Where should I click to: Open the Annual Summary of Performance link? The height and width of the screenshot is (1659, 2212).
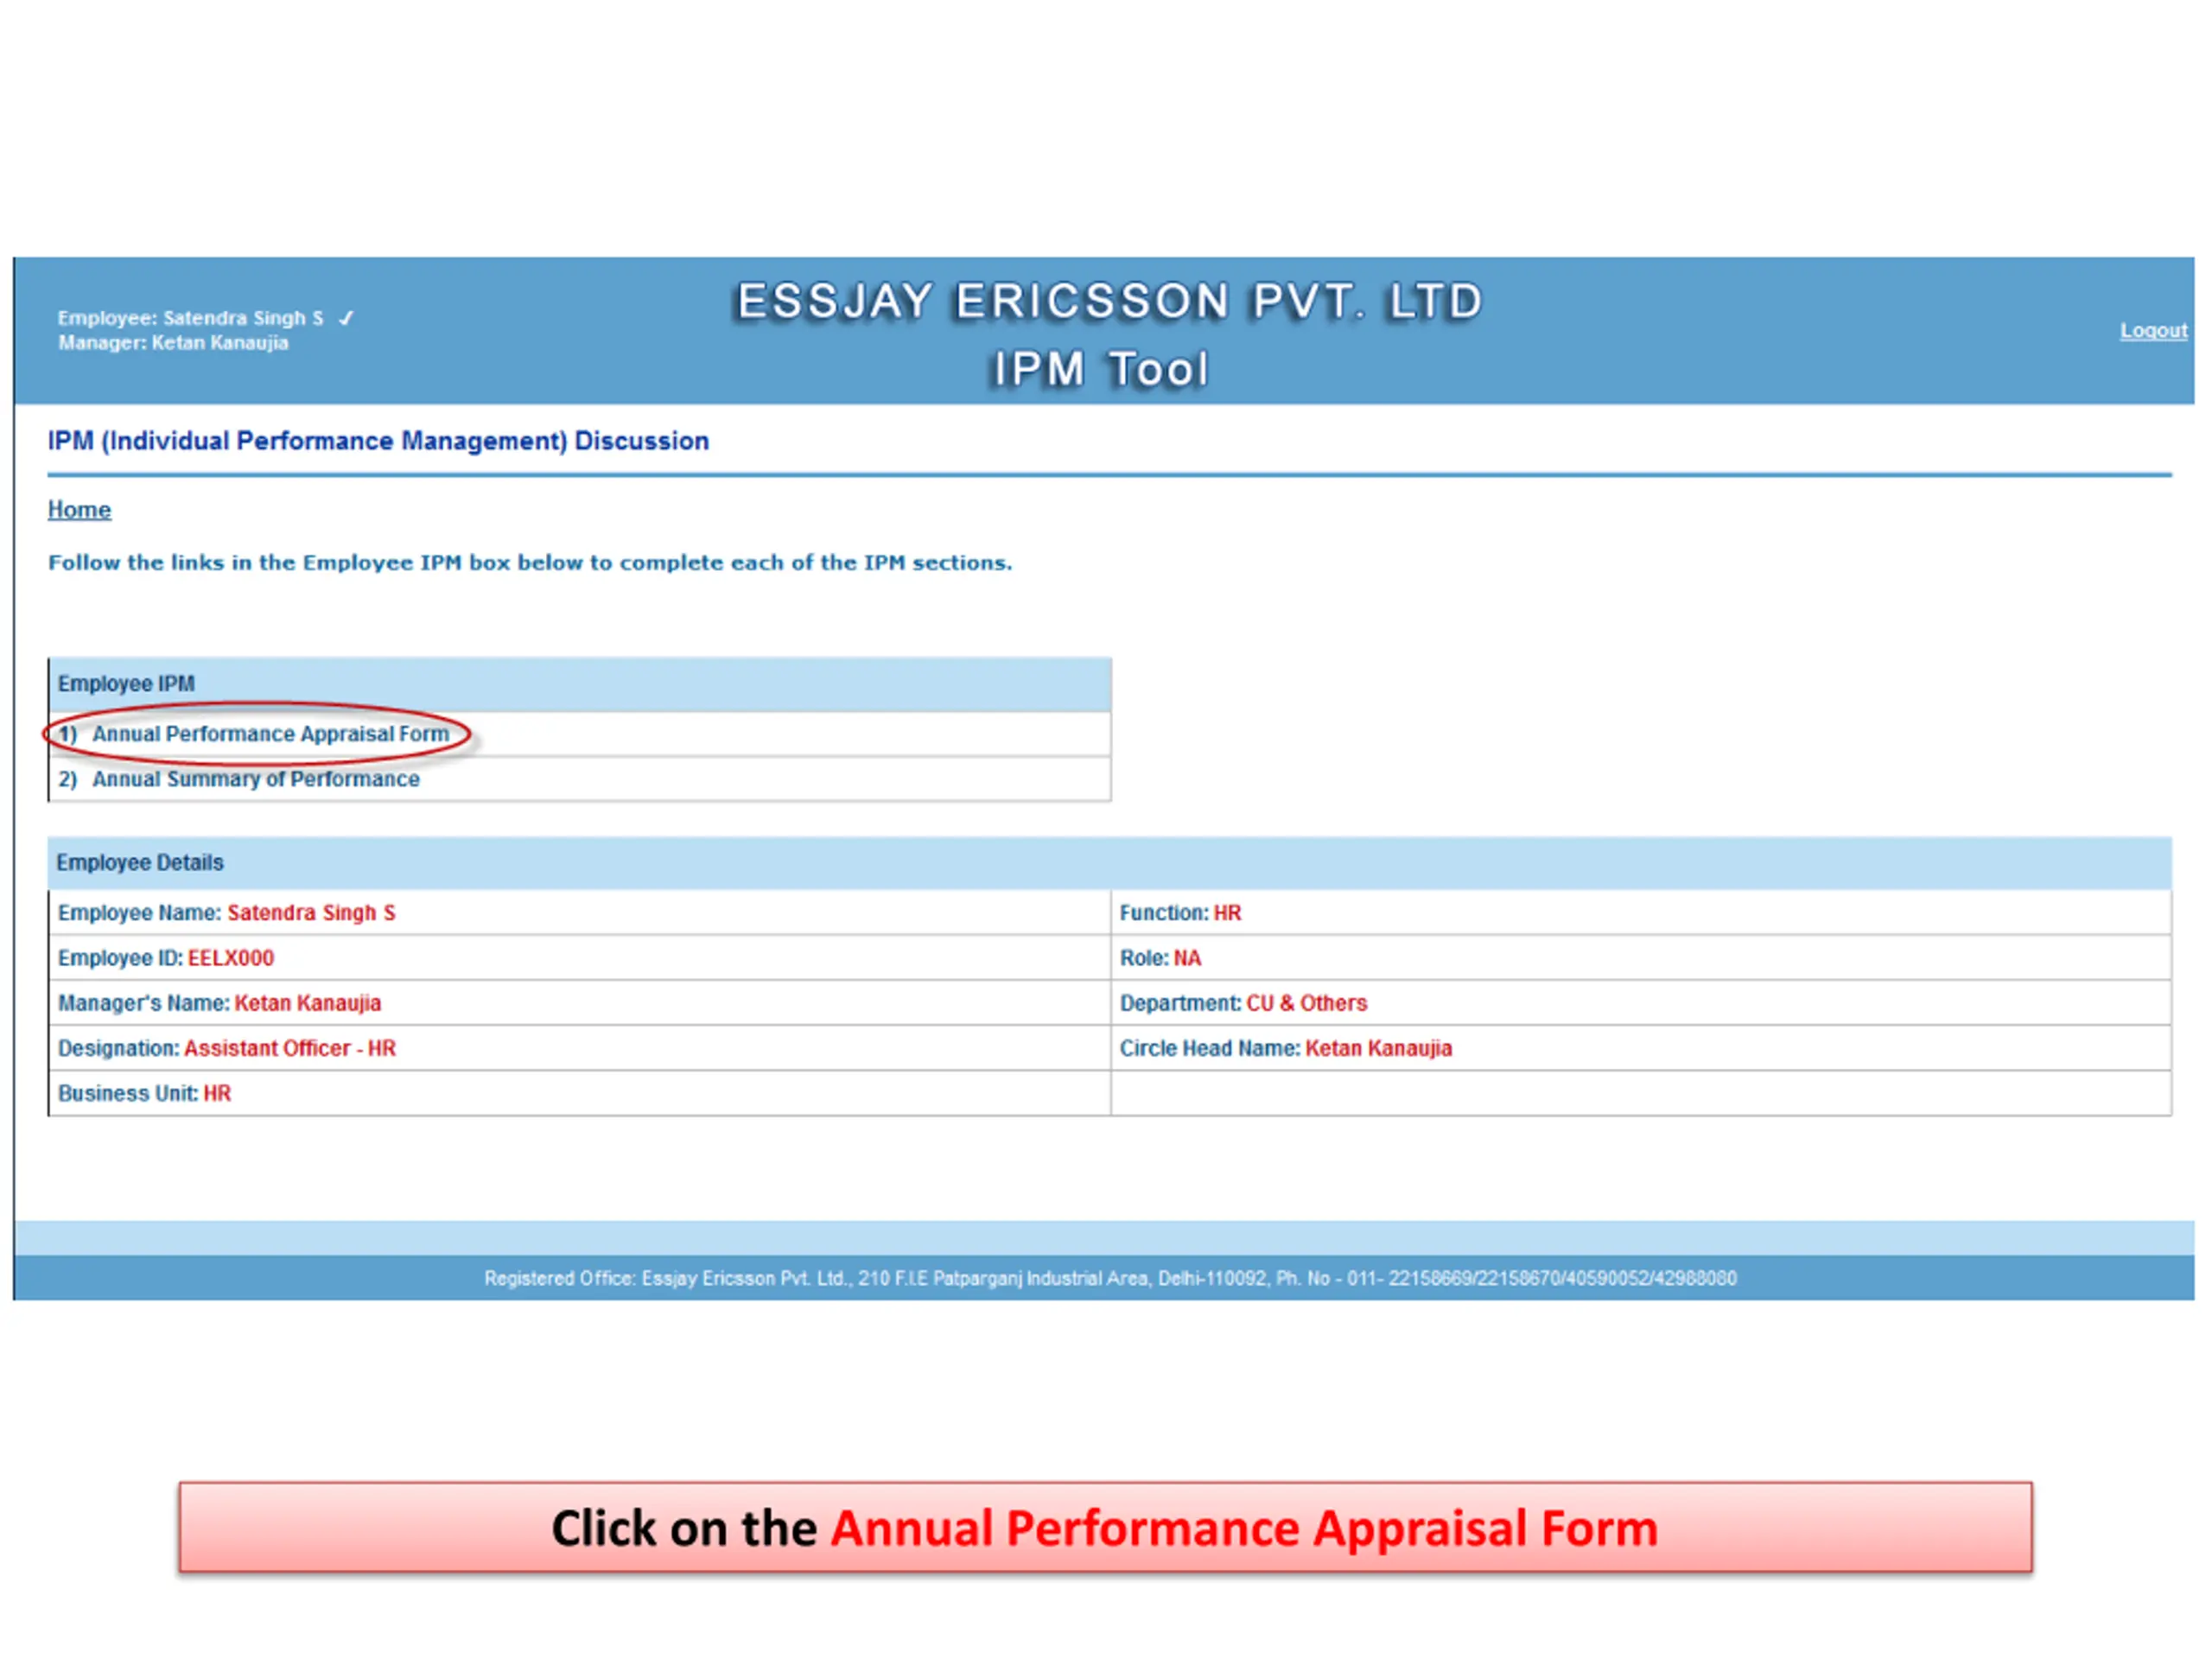tap(256, 779)
